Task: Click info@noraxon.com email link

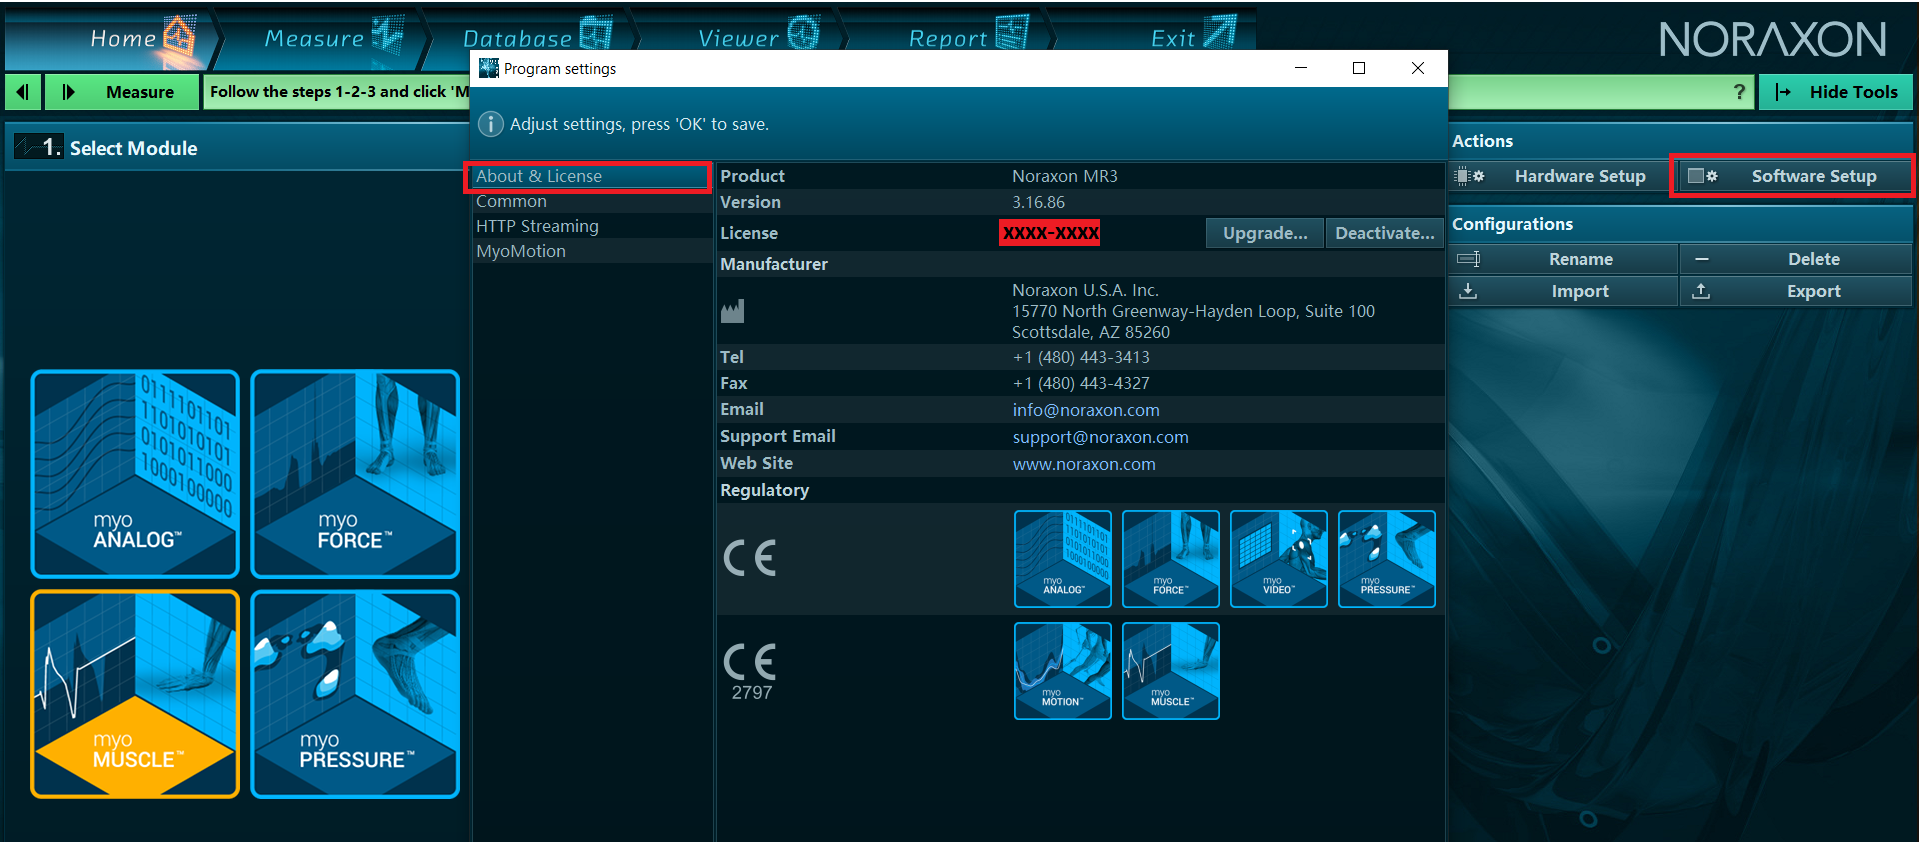Action: point(1086,410)
